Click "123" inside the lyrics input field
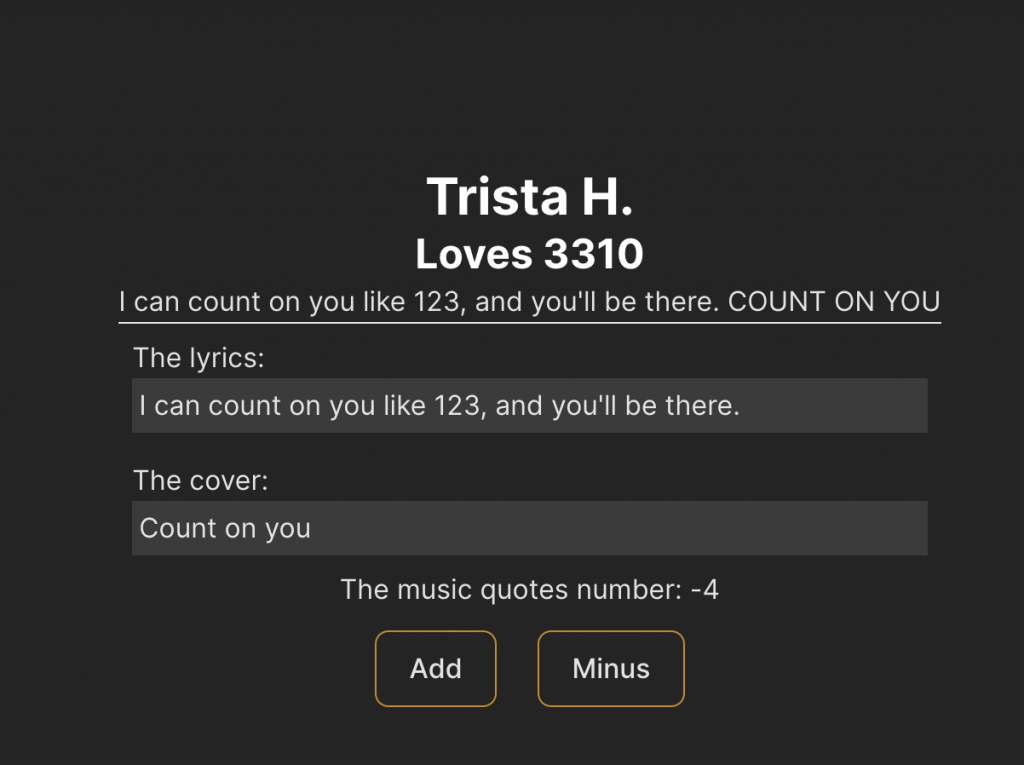Image resolution: width=1024 pixels, height=765 pixels. click(457, 406)
